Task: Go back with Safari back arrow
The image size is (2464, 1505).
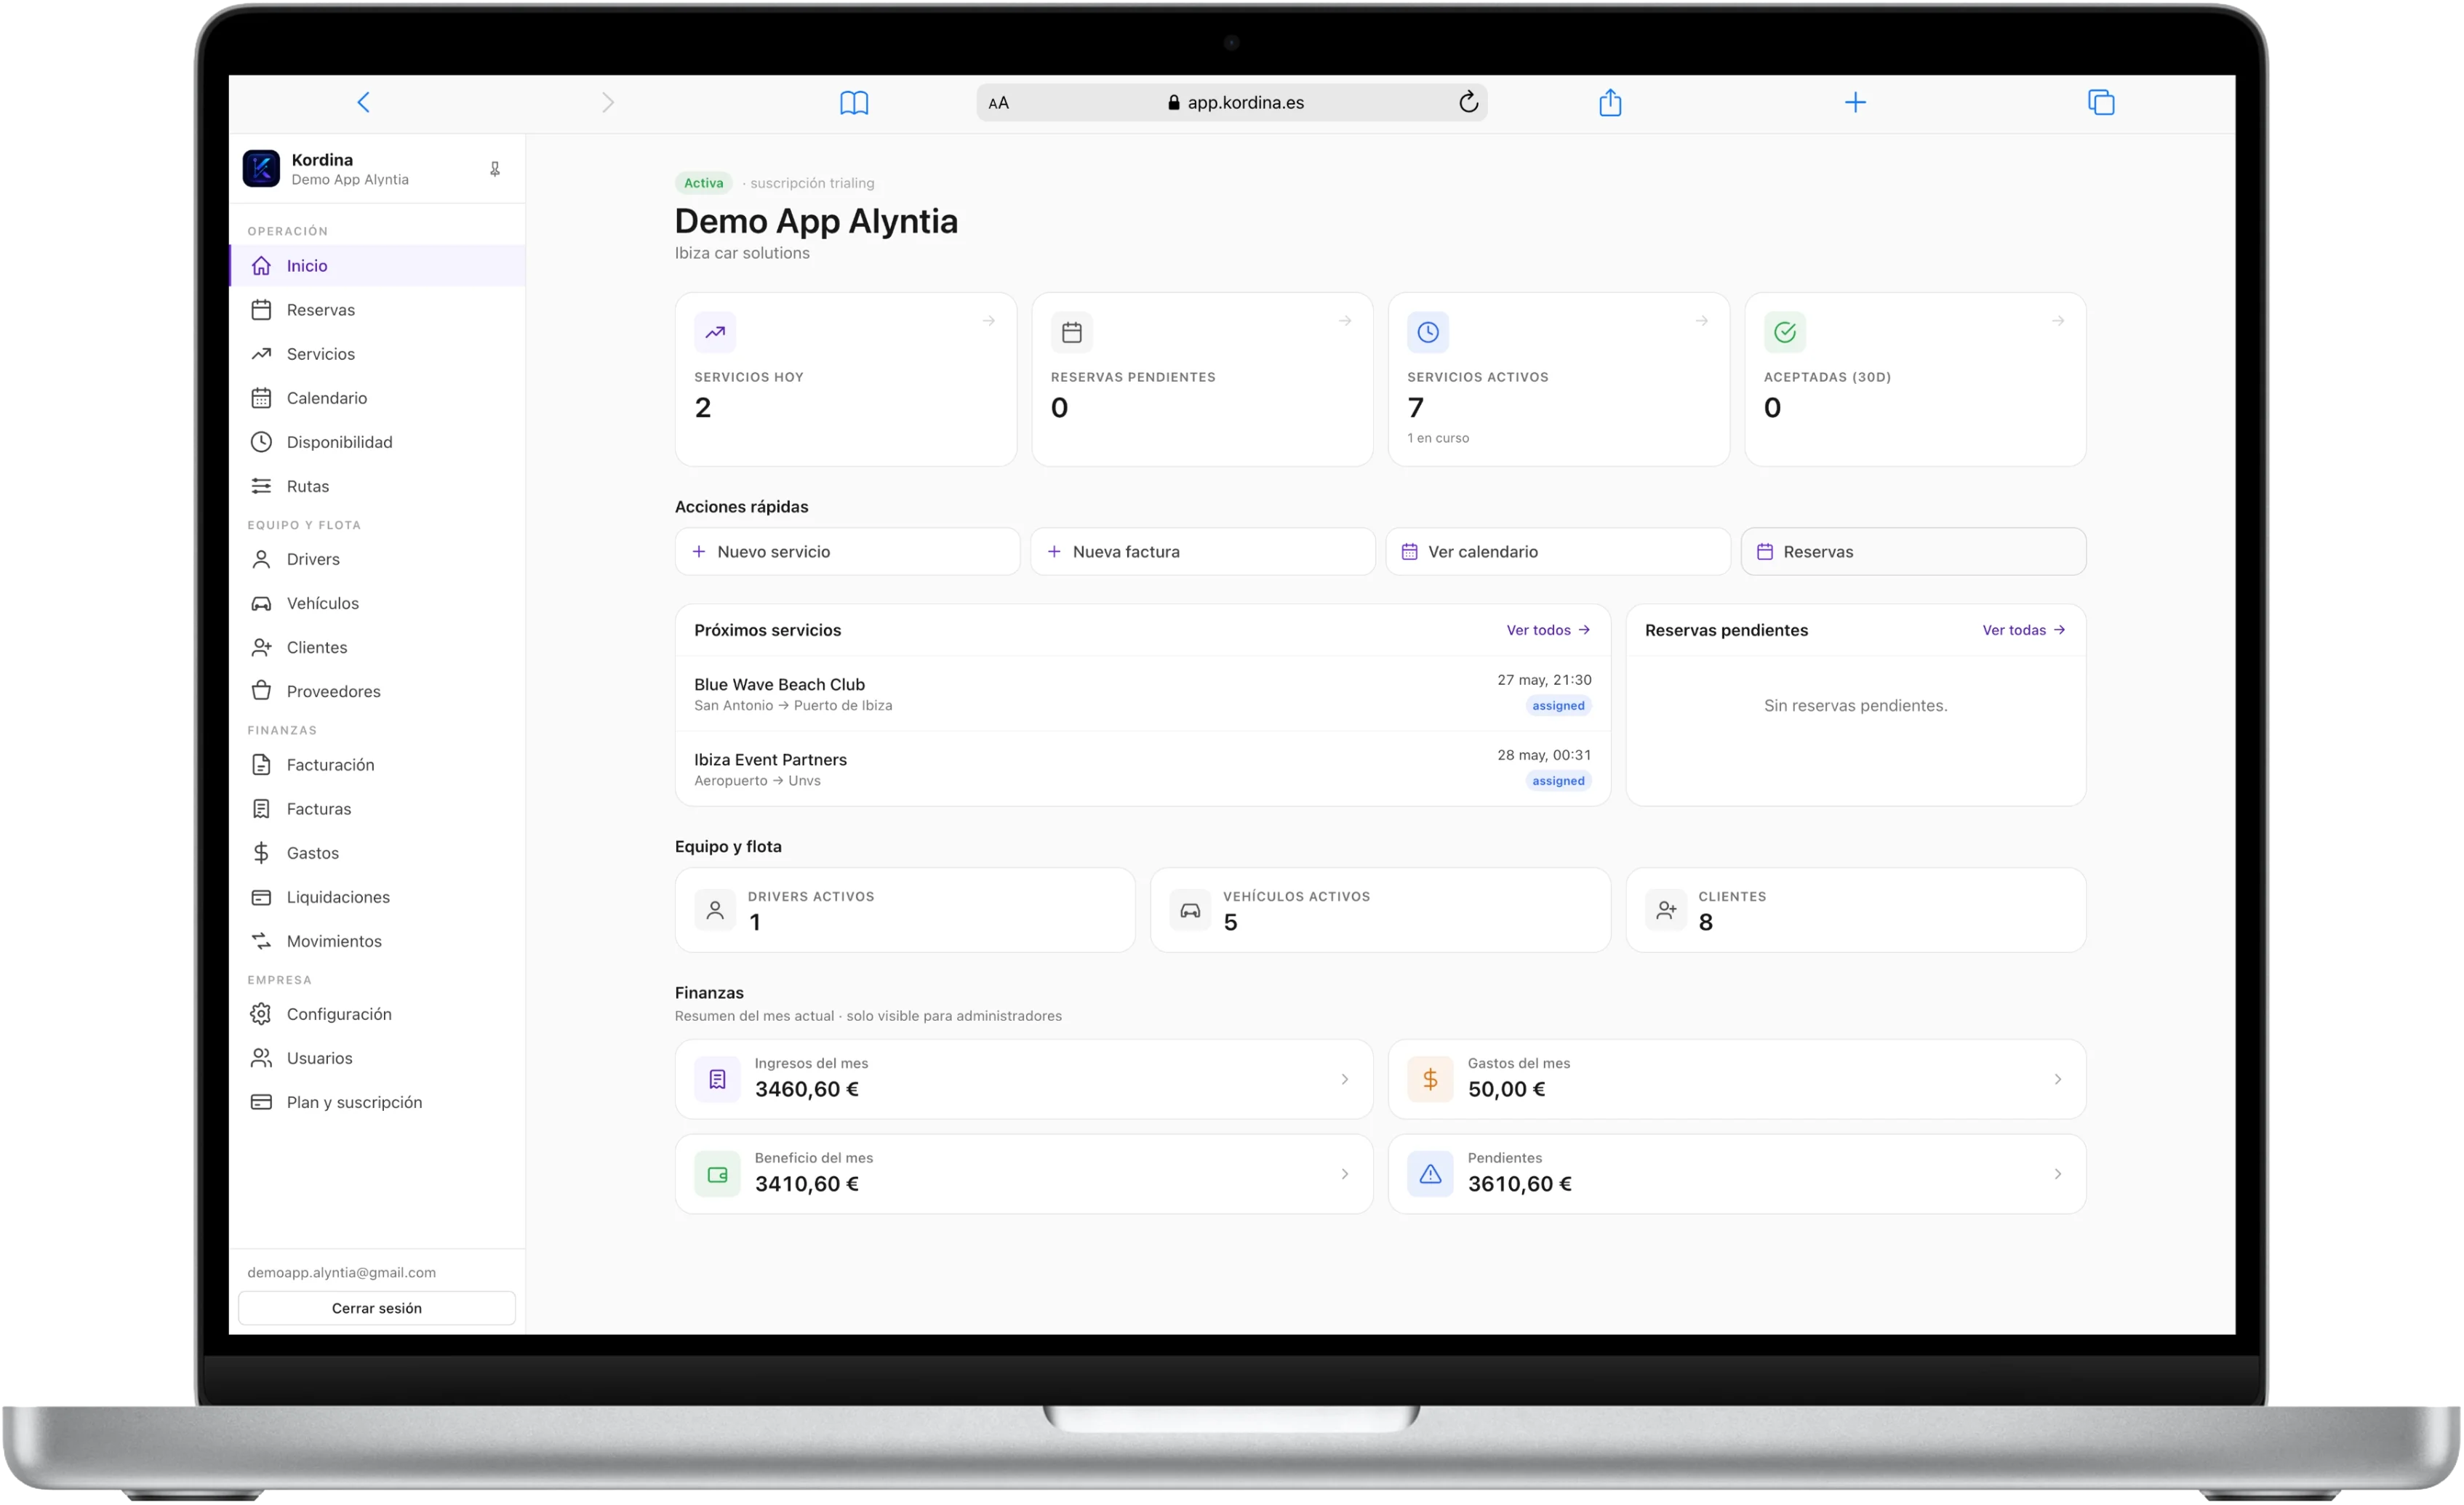Action: point(364,102)
